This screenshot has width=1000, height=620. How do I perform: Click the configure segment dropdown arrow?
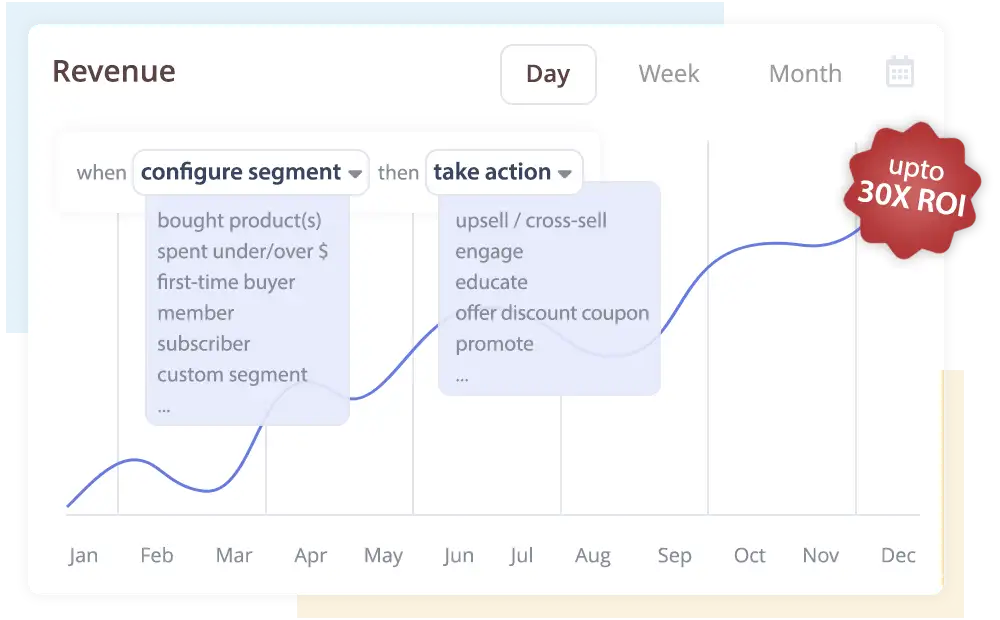(x=357, y=173)
